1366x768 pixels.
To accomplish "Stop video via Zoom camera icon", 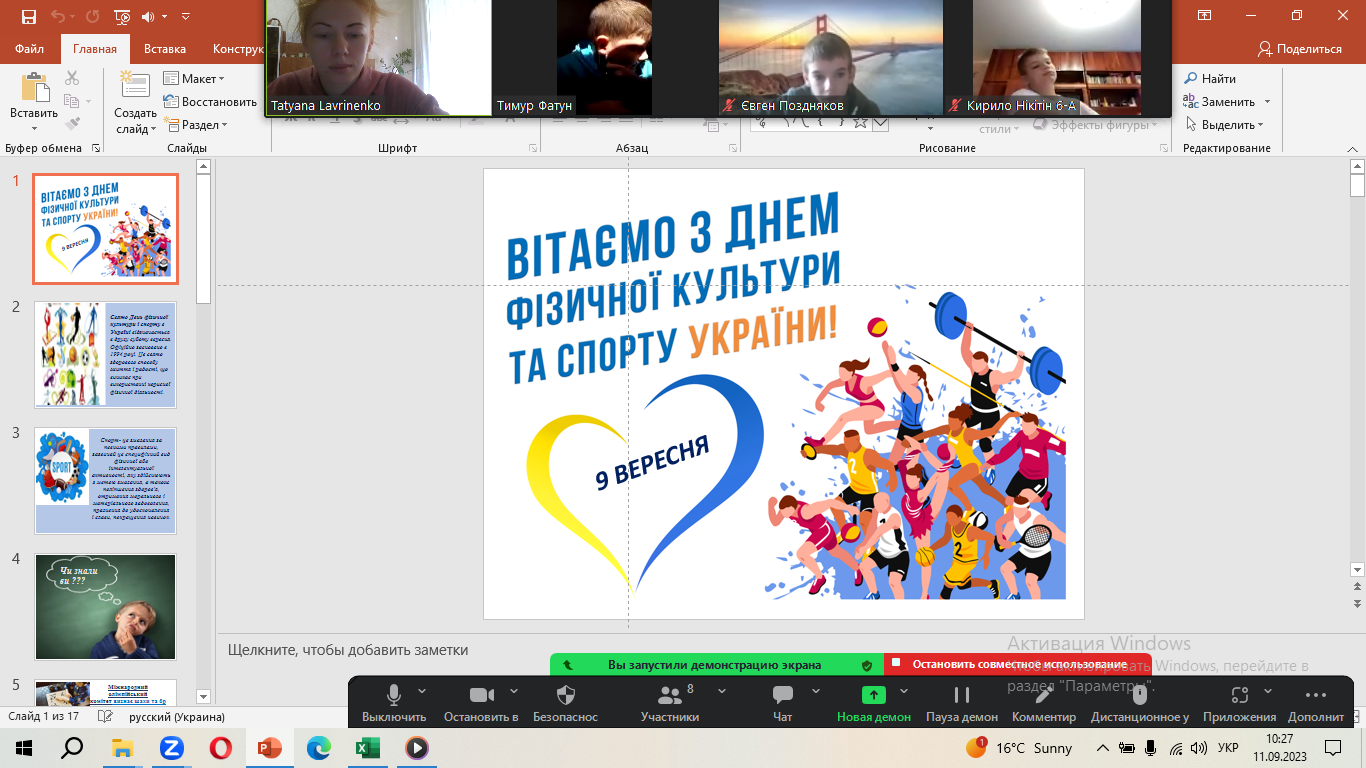I will coord(482,695).
